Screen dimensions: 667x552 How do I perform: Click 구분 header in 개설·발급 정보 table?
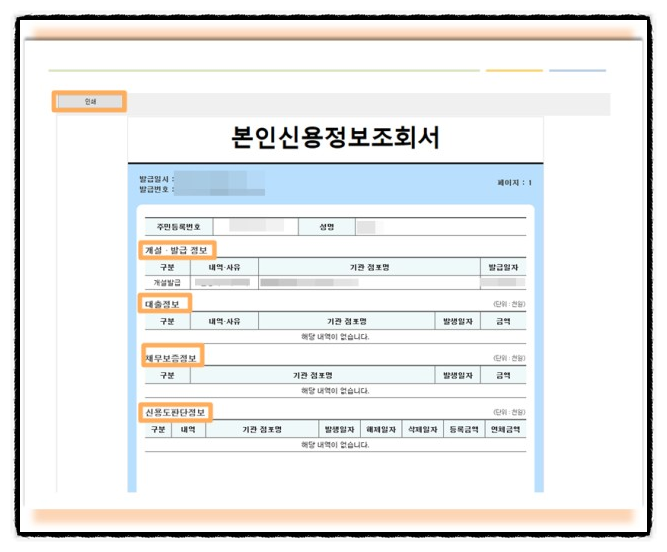point(167,267)
